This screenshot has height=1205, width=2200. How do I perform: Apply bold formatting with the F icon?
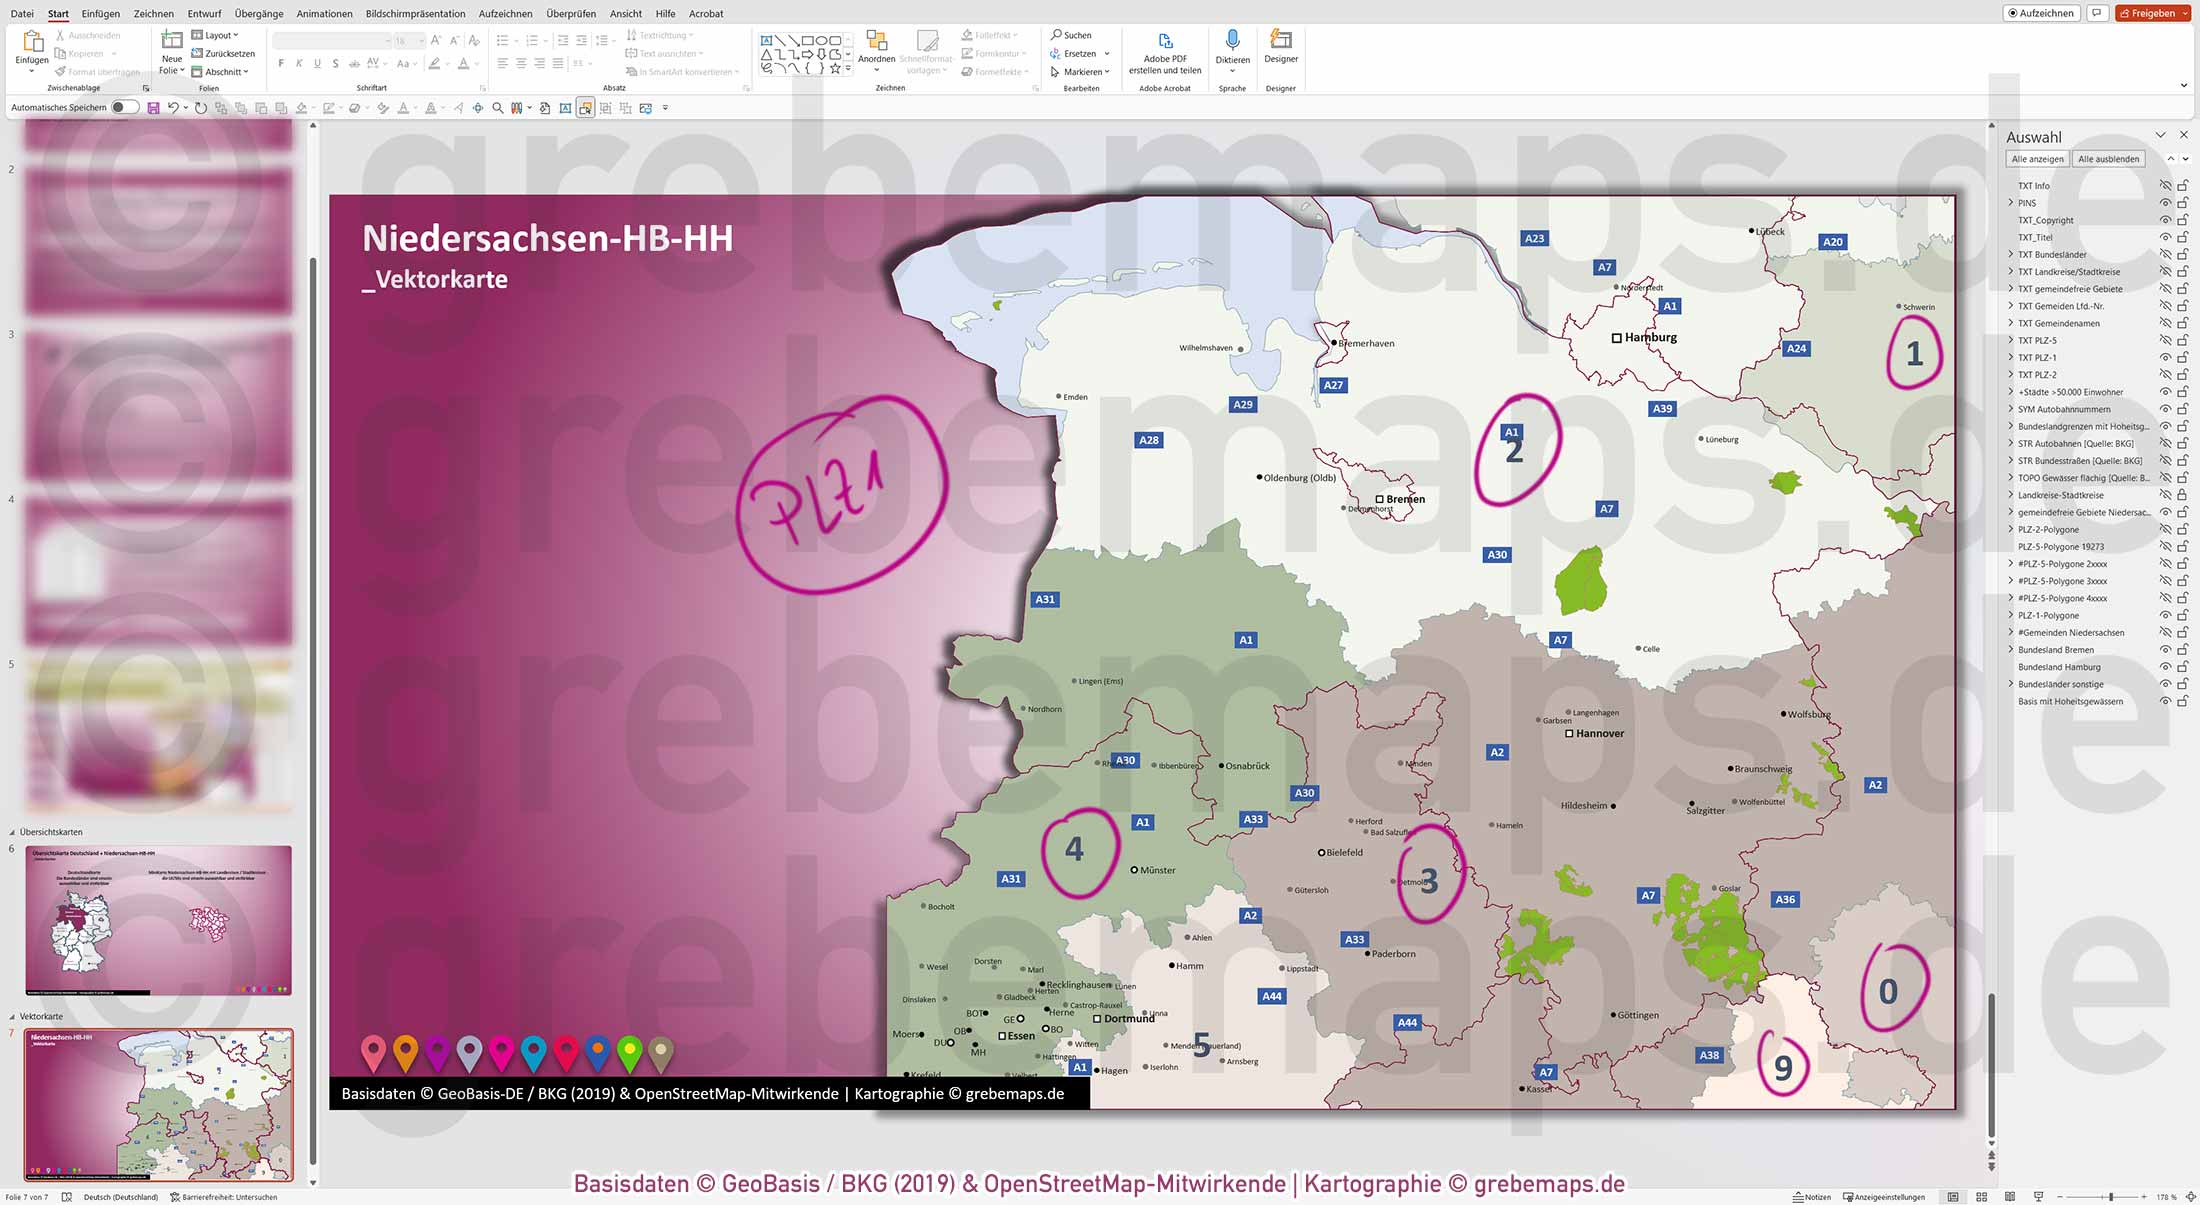tap(281, 62)
